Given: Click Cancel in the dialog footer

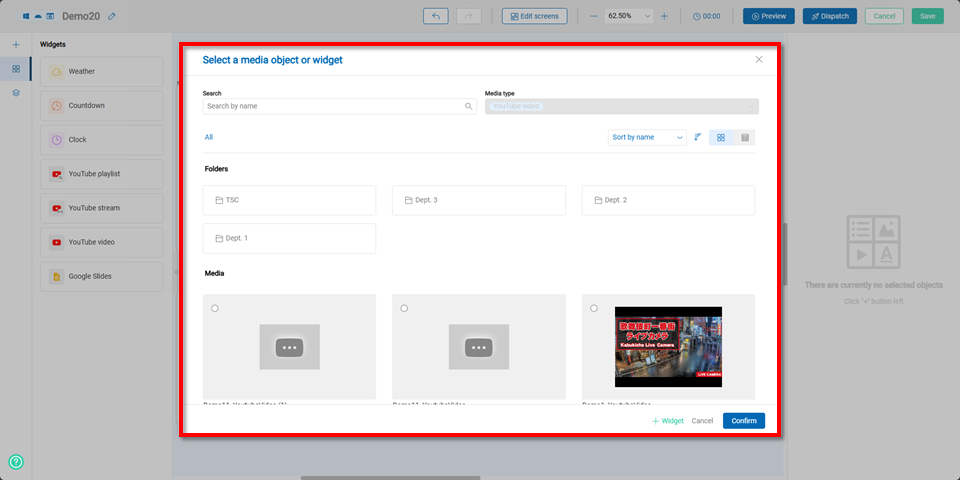Looking at the screenshot, I should point(702,421).
